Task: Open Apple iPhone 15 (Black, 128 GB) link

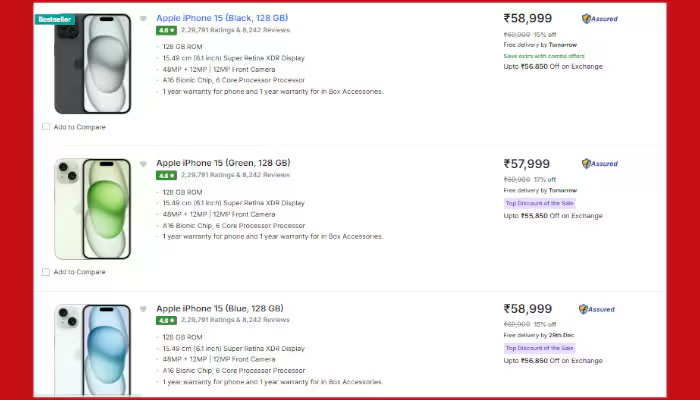Action: pos(222,18)
